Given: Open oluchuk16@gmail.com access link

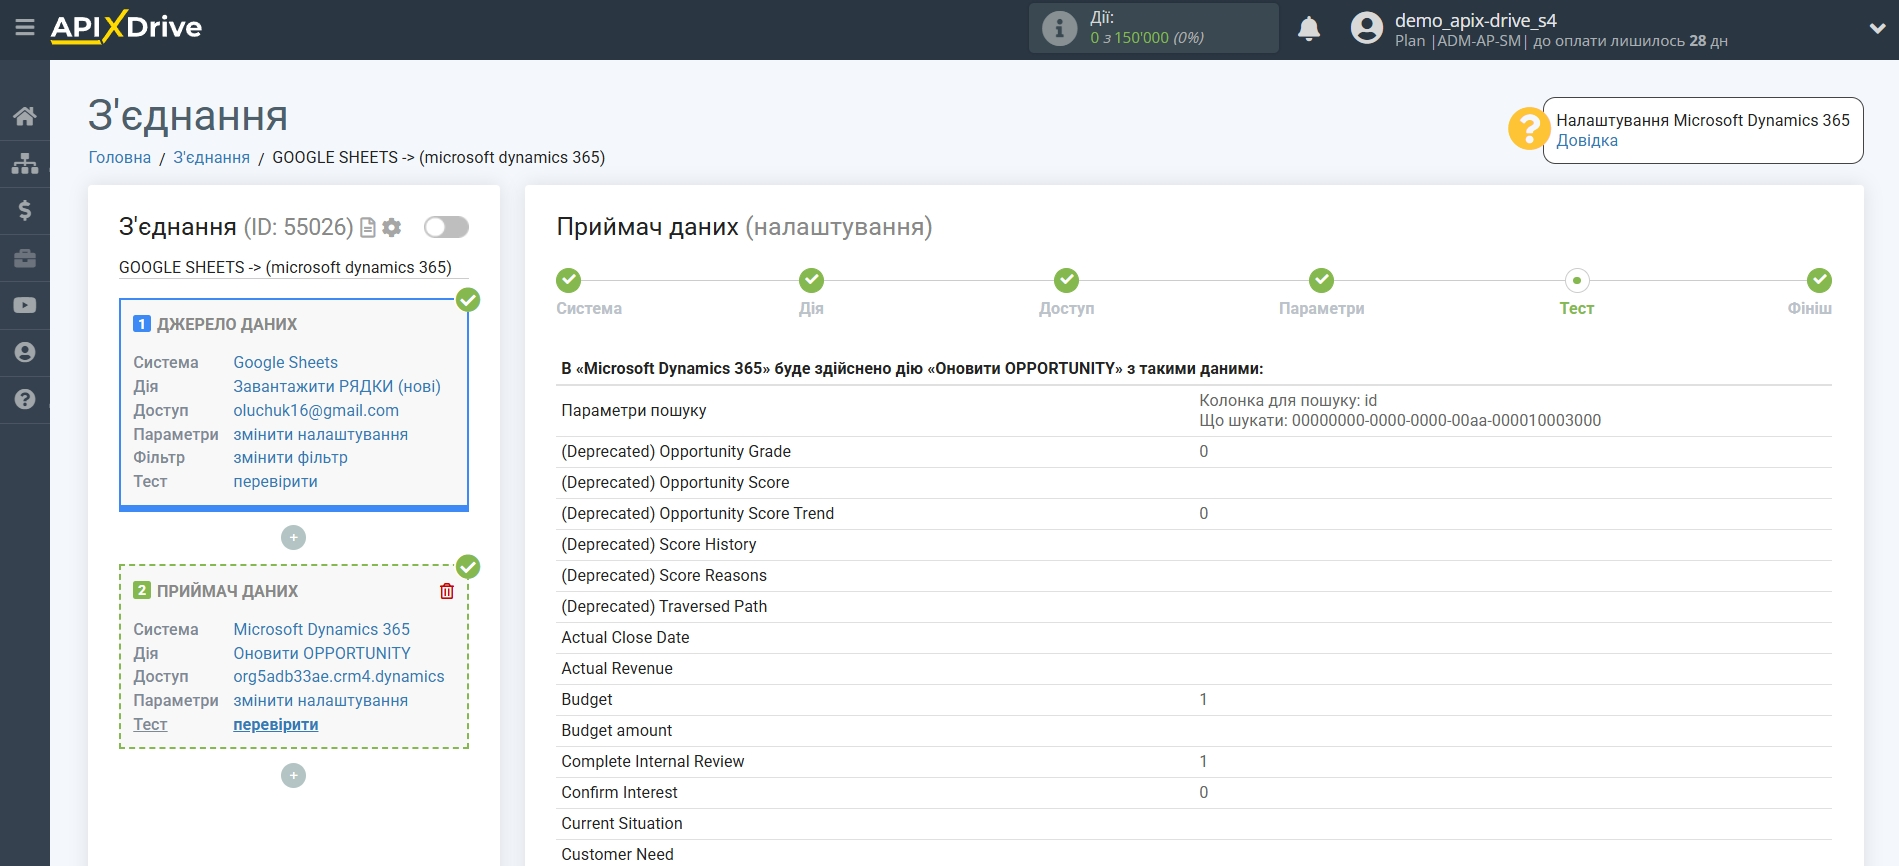Looking at the screenshot, I should click(316, 410).
